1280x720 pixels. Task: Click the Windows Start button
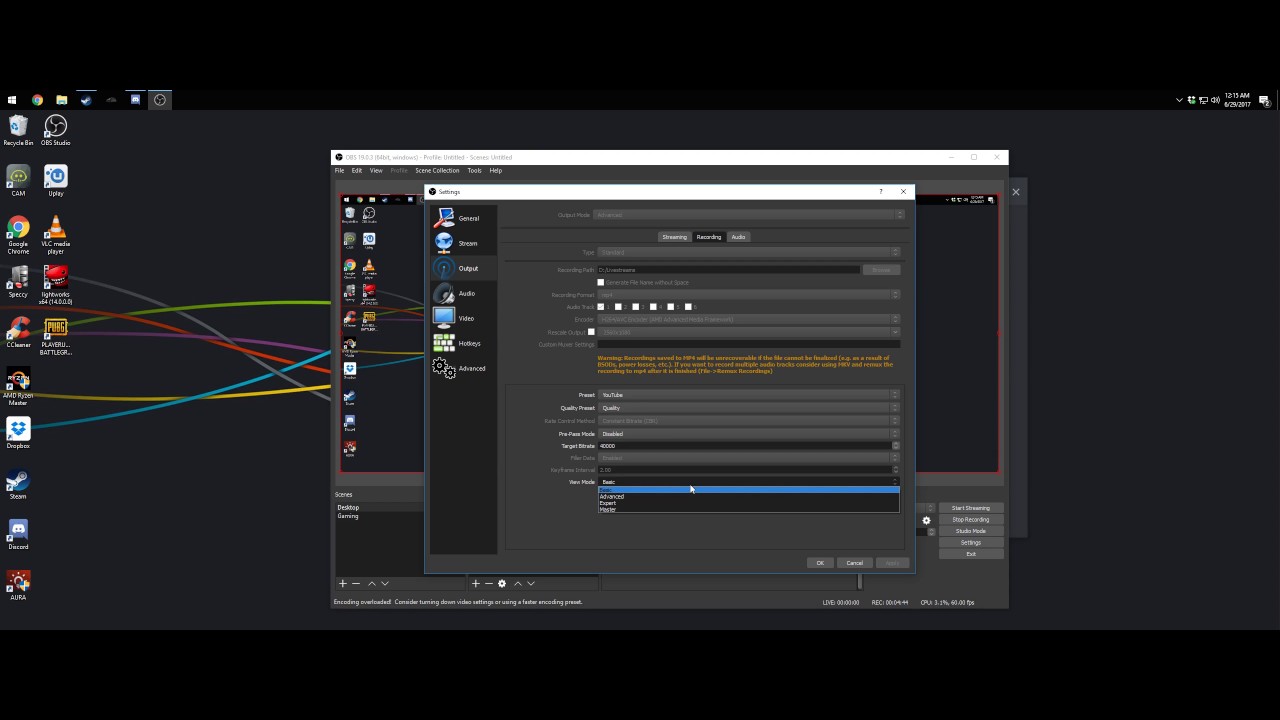coord(12,100)
